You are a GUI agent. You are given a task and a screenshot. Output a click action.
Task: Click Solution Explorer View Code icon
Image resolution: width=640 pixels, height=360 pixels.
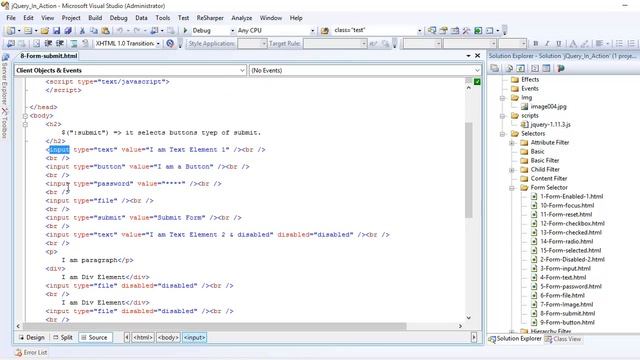pos(546,68)
